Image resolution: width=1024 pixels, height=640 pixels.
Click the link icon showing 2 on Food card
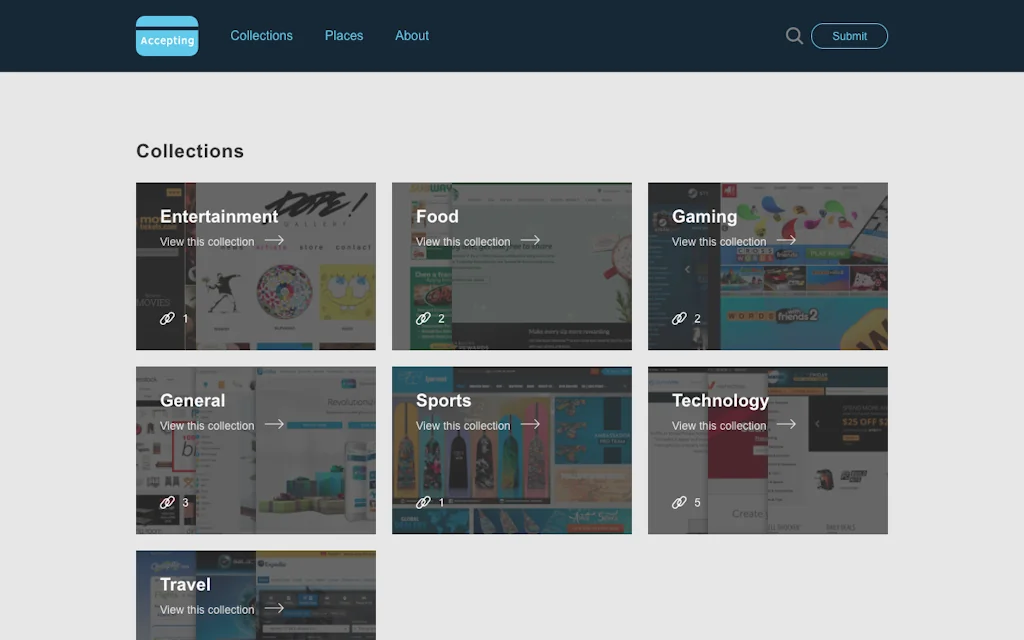tap(423, 318)
